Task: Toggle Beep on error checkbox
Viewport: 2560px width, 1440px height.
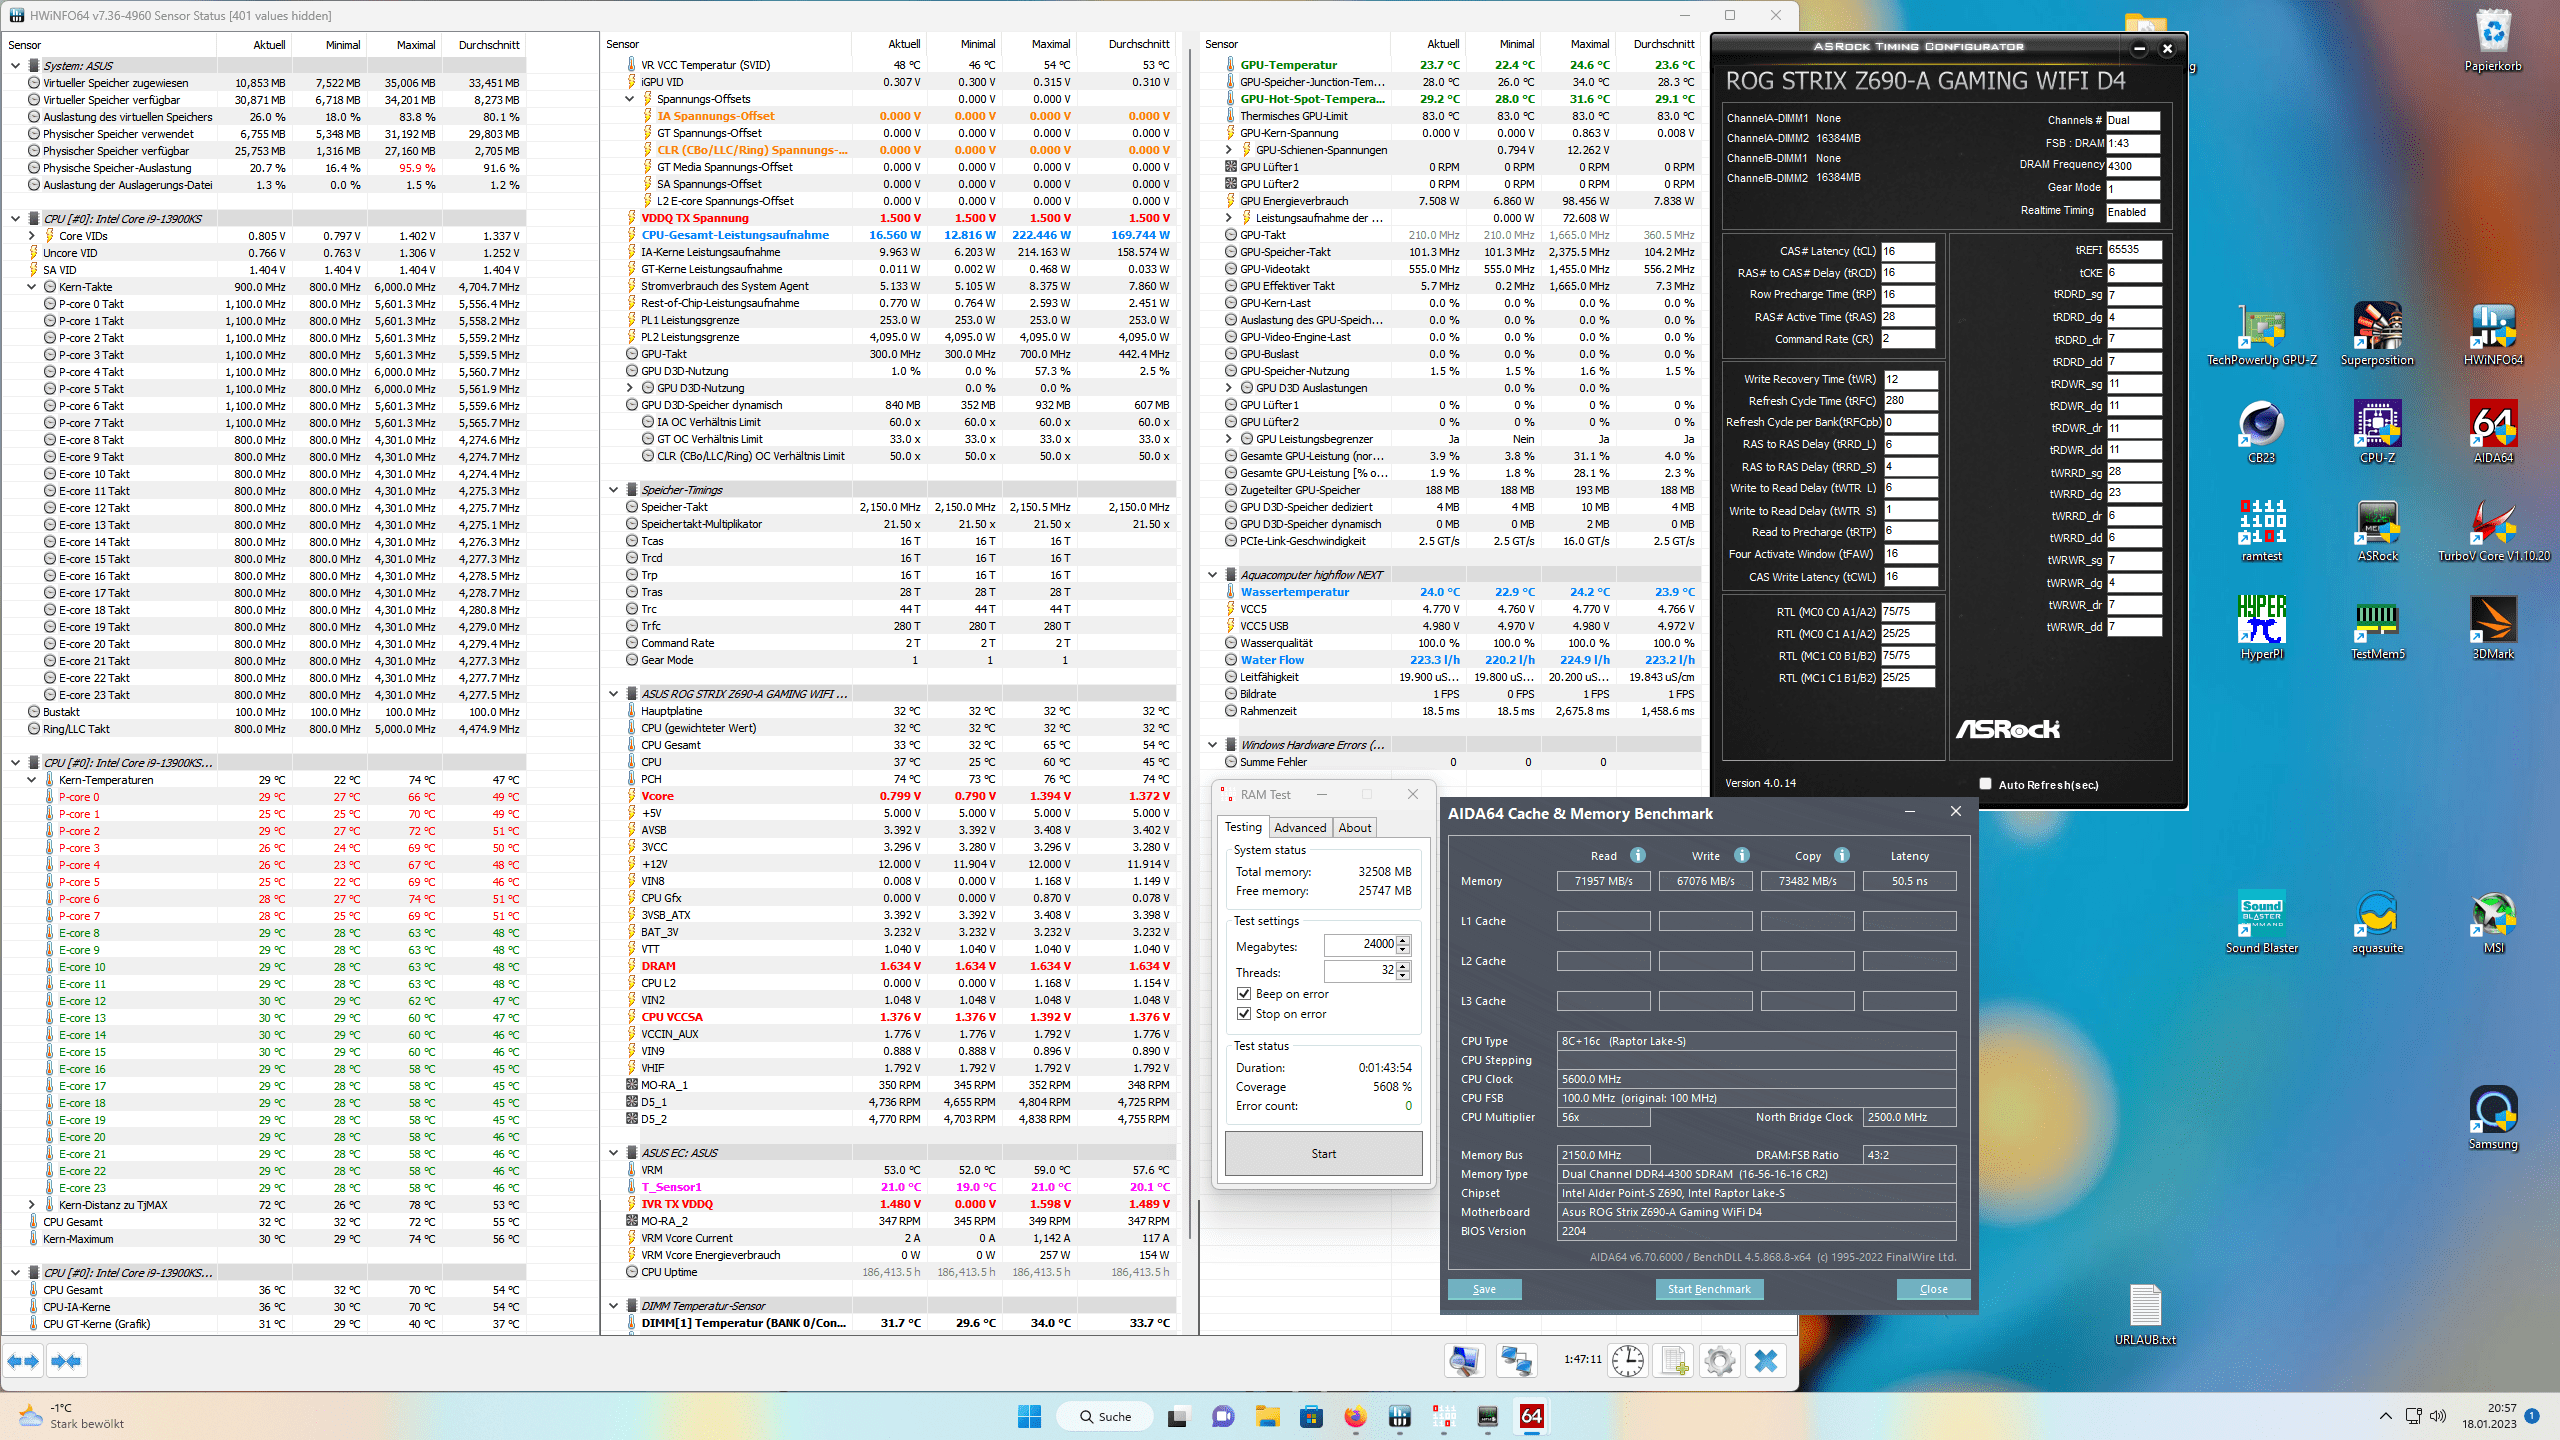Action: pyautogui.click(x=1244, y=994)
